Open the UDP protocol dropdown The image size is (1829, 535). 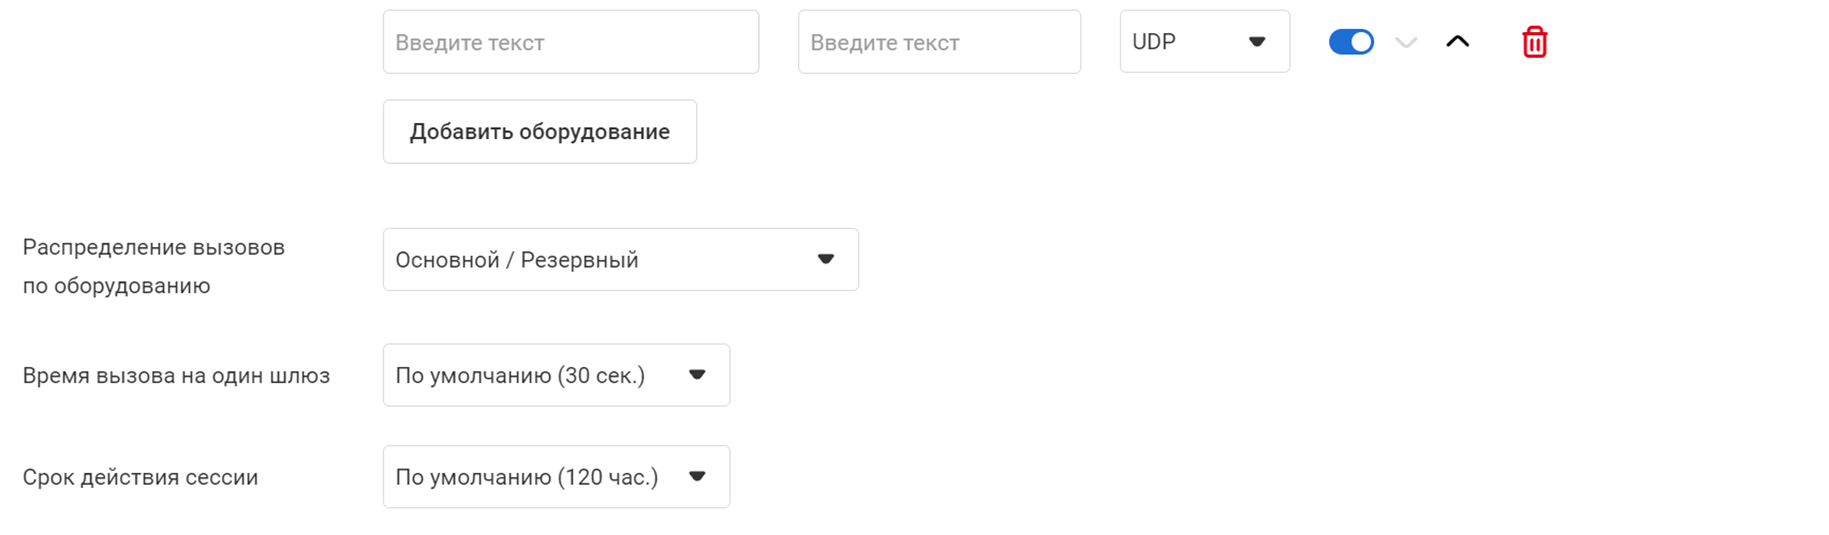(x=1204, y=42)
